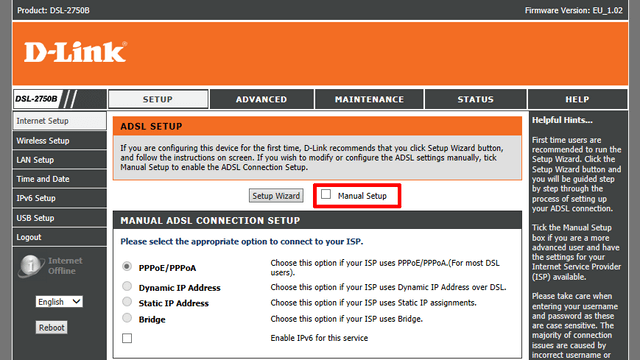Launch the Setup Wizard button
The width and height of the screenshot is (640, 360).
click(276, 196)
